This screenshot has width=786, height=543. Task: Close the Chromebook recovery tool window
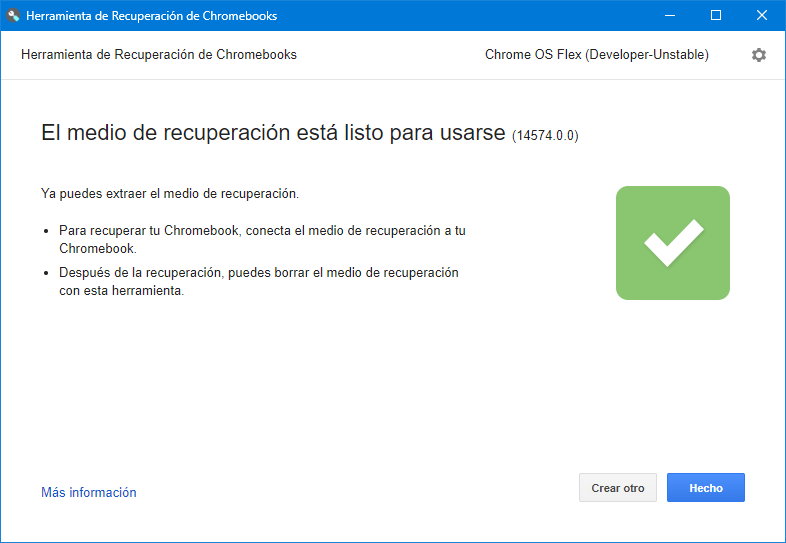(762, 15)
